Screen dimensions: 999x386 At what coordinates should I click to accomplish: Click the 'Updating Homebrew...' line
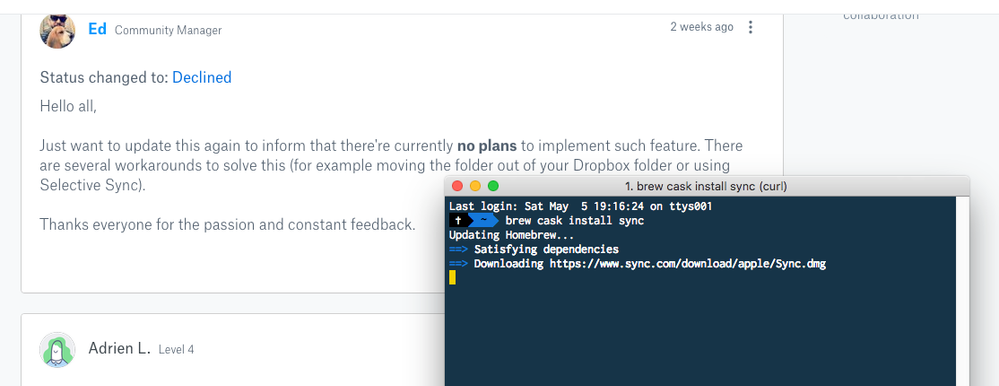(512, 235)
